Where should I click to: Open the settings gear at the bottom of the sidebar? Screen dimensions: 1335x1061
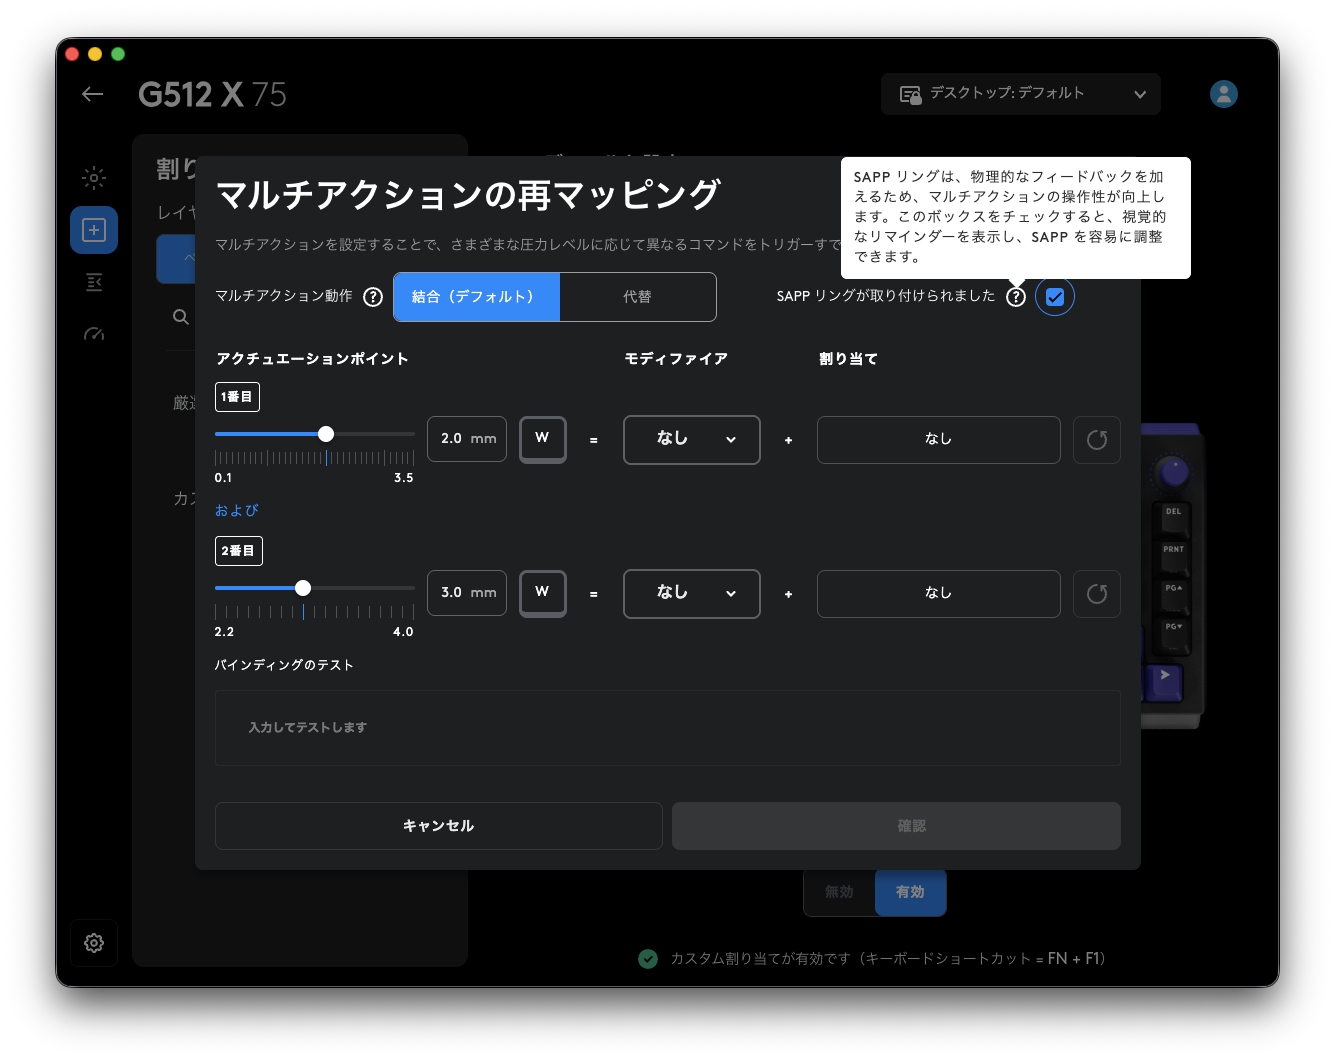point(94,943)
